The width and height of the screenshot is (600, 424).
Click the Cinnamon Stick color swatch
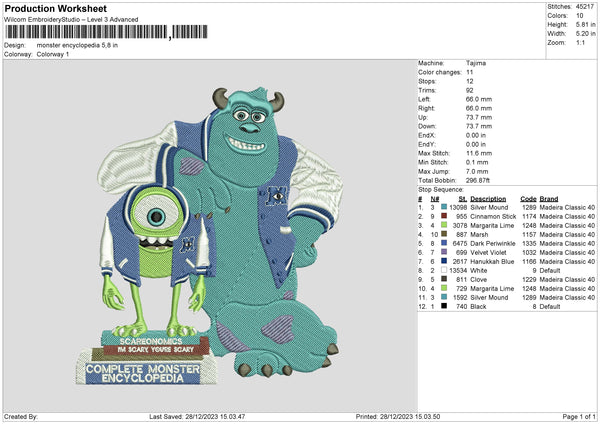[x=444, y=216]
